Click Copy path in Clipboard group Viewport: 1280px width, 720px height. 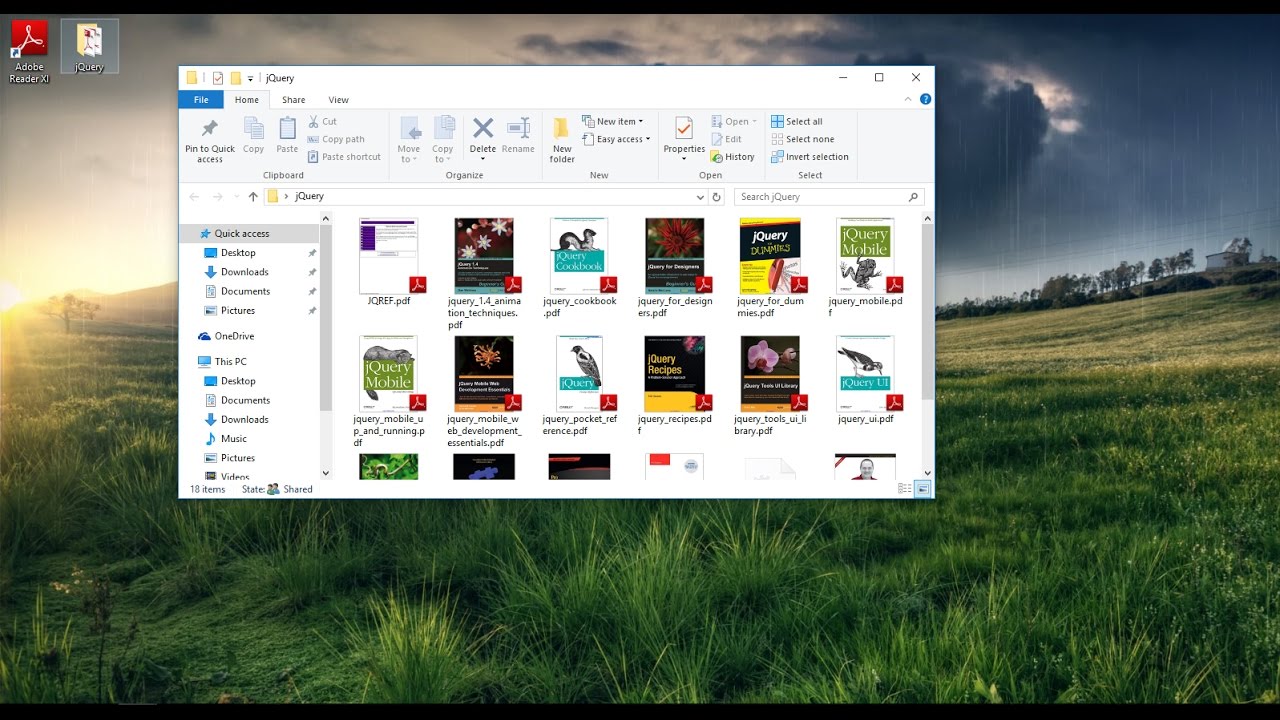click(x=336, y=139)
